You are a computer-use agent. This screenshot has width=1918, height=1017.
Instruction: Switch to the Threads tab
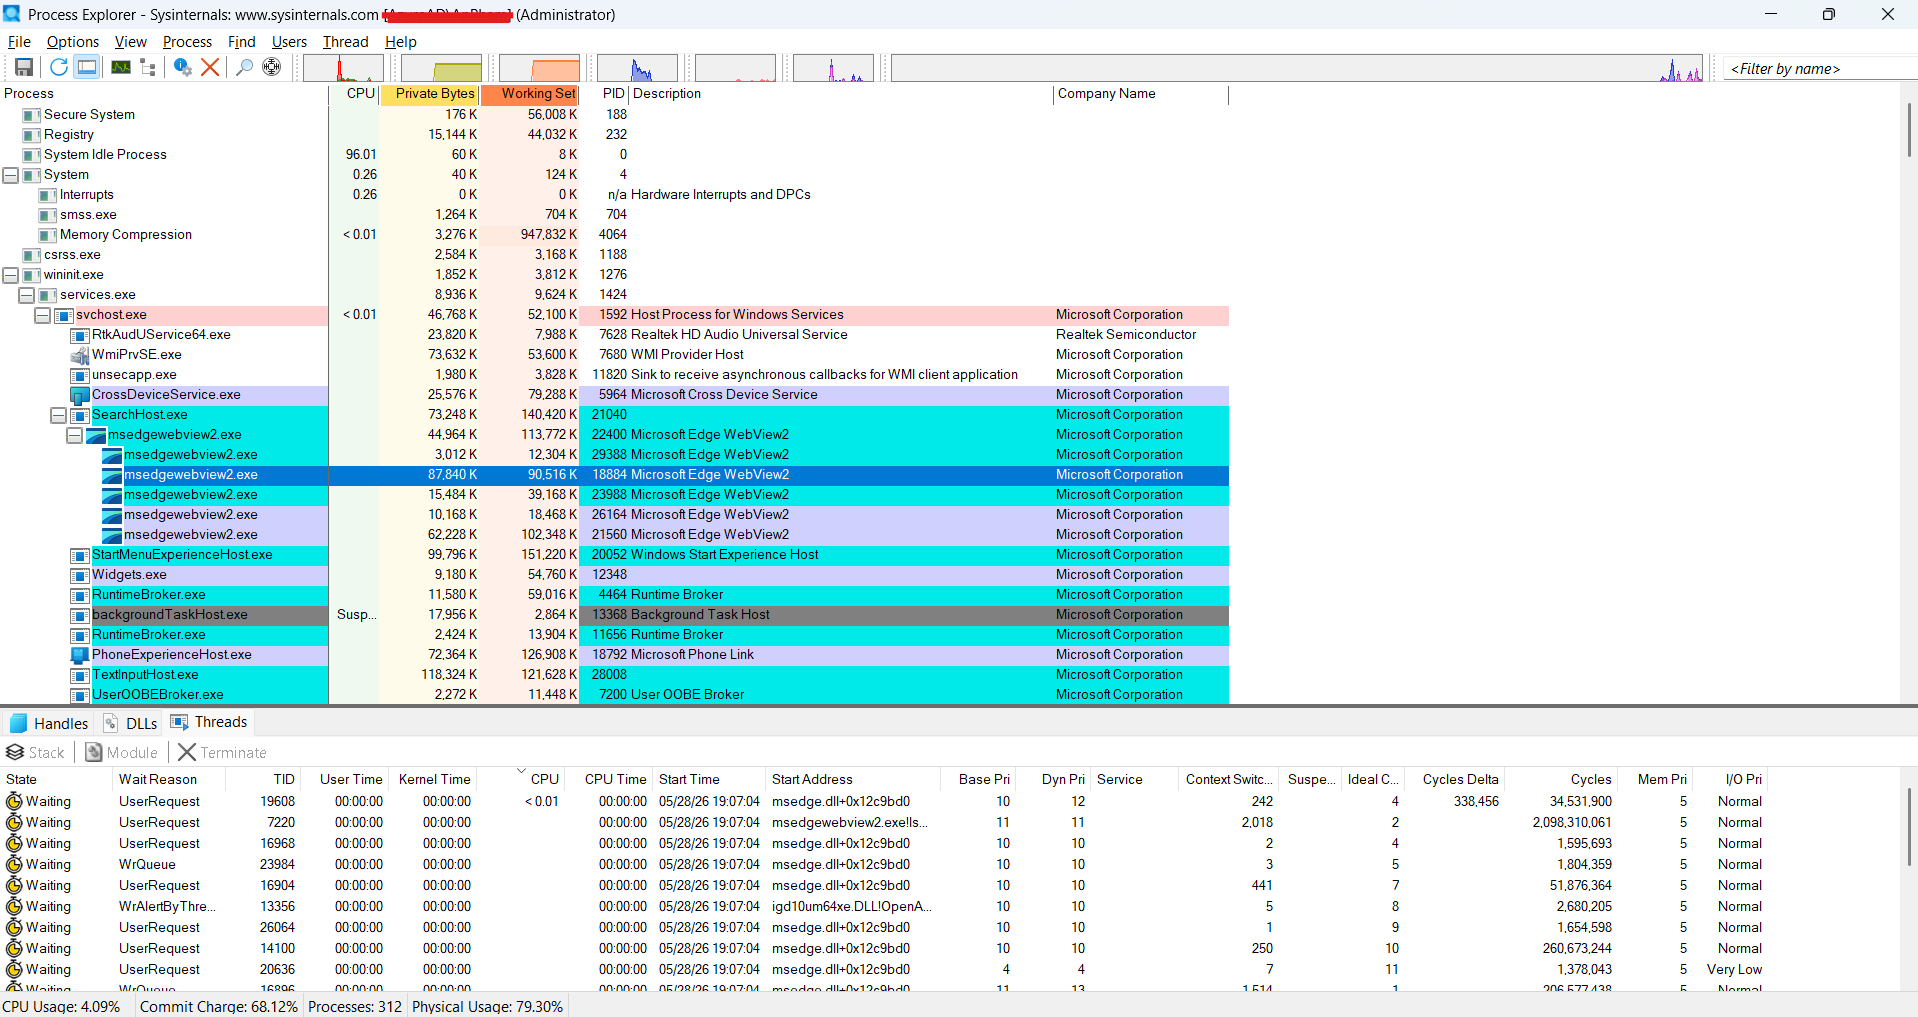(209, 722)
